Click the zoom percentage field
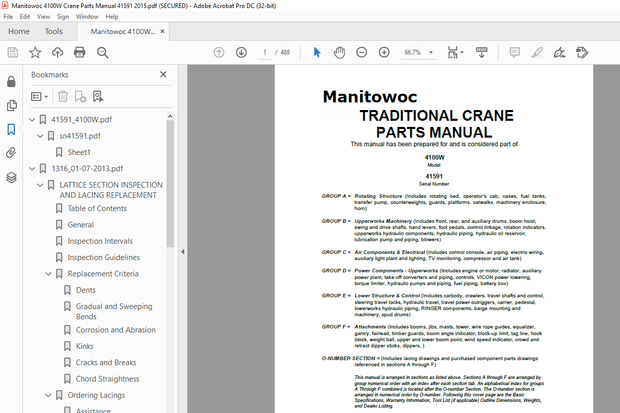 click(412, 52)
